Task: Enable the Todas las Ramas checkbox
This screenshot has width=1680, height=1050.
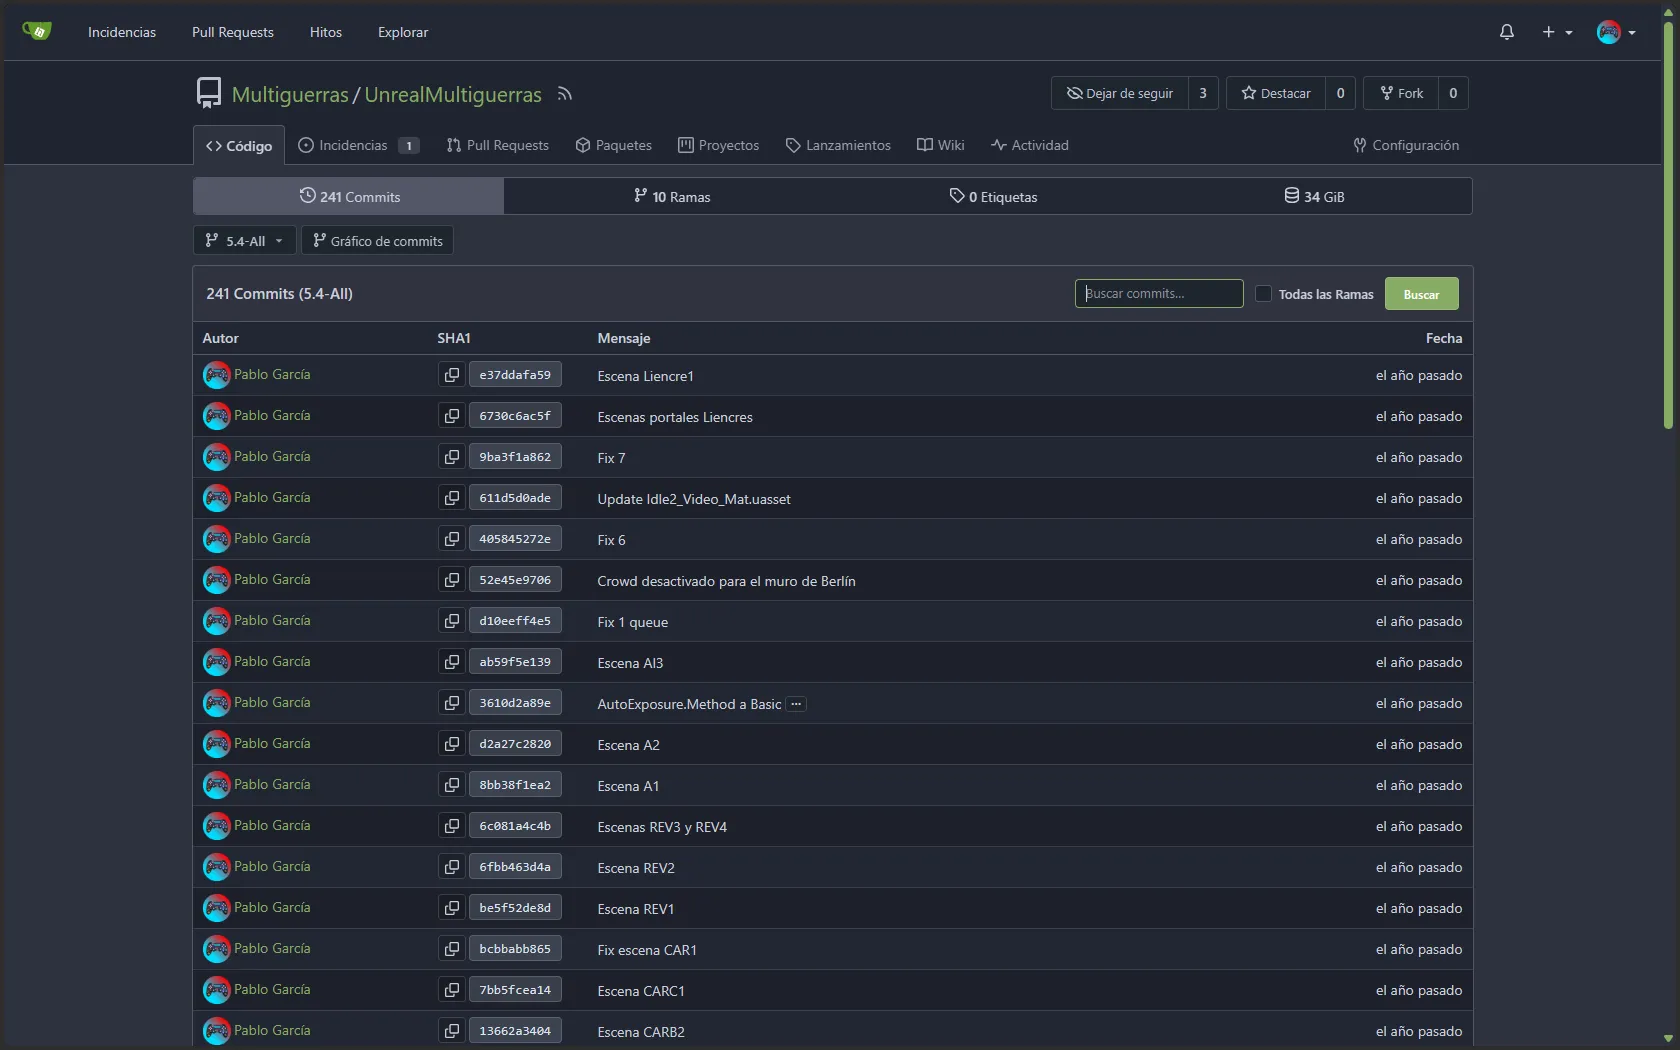Action: coord(1263,294)
